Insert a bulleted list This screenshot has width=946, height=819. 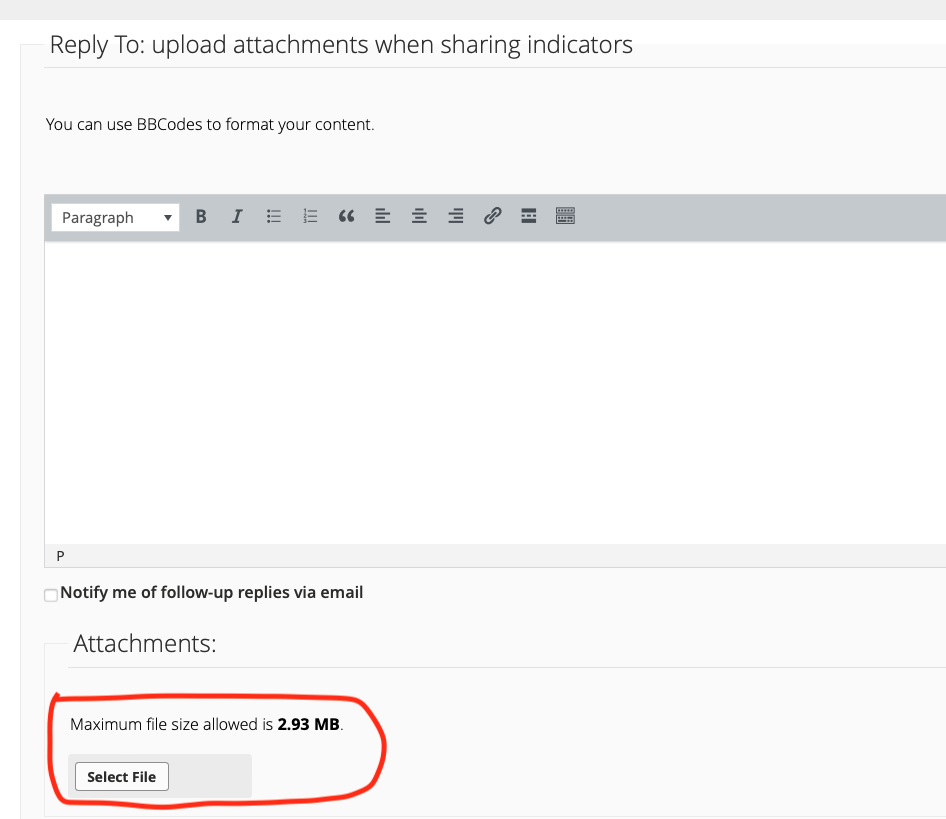click(274, 216)
